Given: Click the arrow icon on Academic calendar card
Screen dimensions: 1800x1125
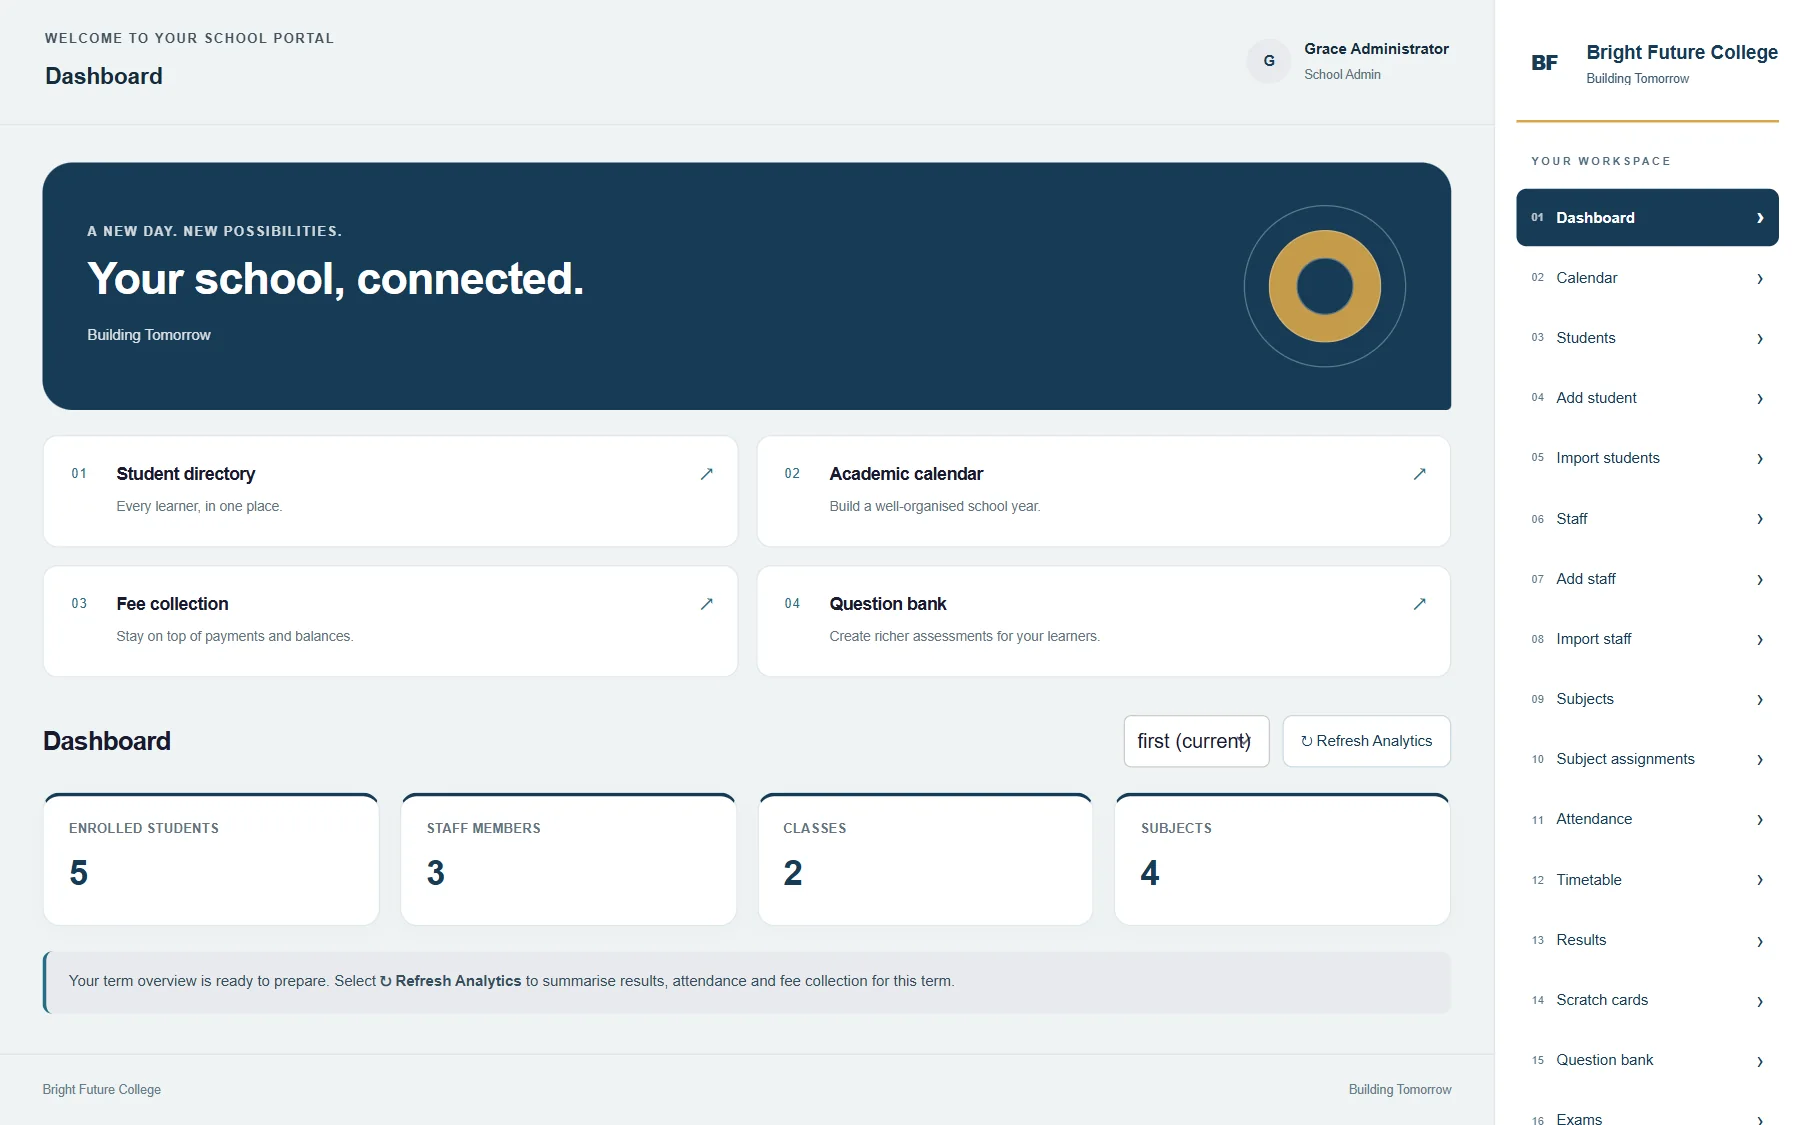Looking at the screenshot, I should [x=1419, y=474].
